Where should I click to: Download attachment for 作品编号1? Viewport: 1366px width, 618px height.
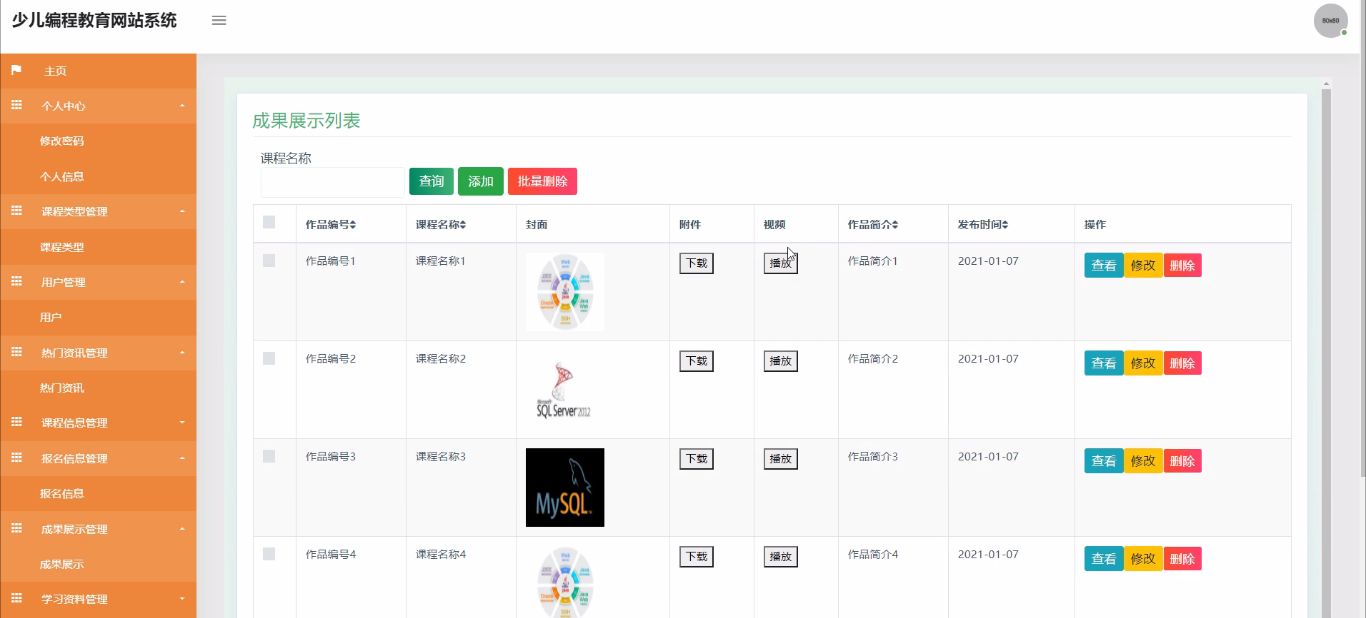pyautogui.click(x=696, y=263)
